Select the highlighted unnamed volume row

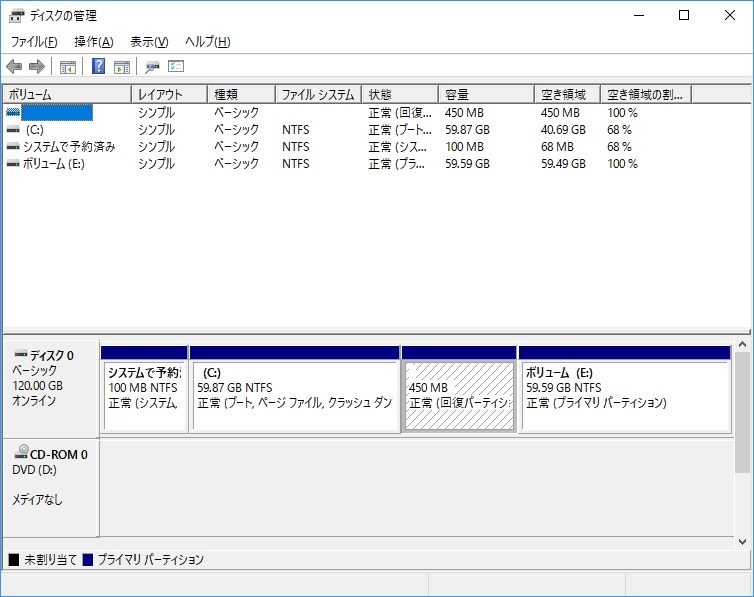[x=57, y=112]
